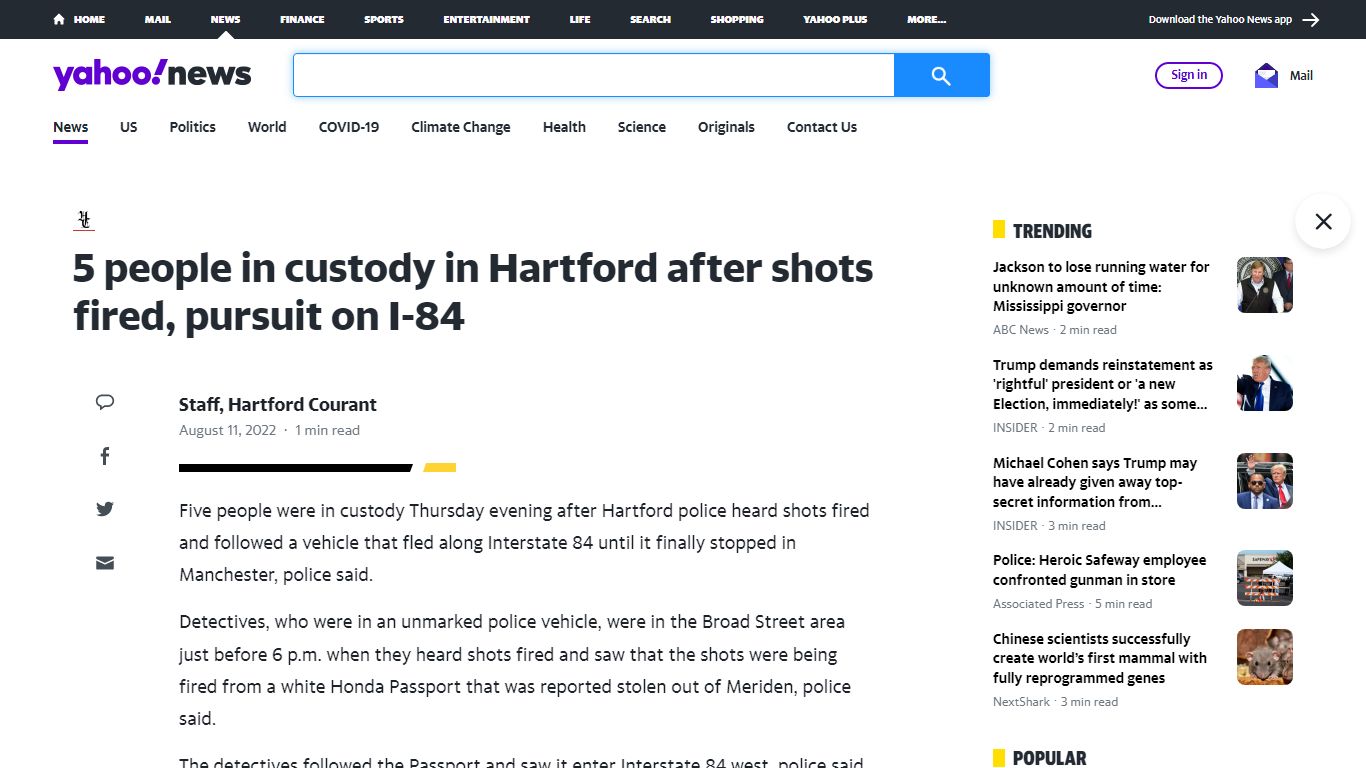Click the Sign in button
The image size is (1366, 768).
pyautogui.click(x=1189, y=75)
